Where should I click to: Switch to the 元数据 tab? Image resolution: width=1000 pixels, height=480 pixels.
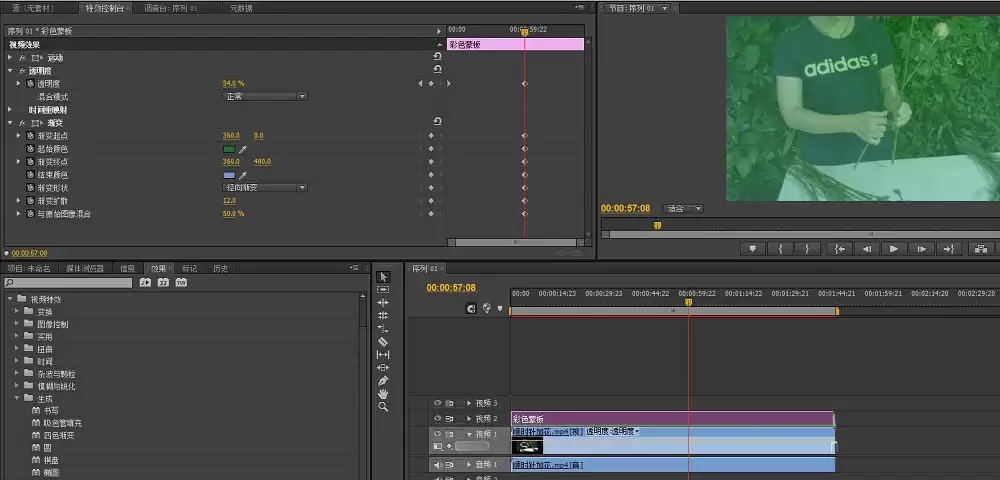240,8
